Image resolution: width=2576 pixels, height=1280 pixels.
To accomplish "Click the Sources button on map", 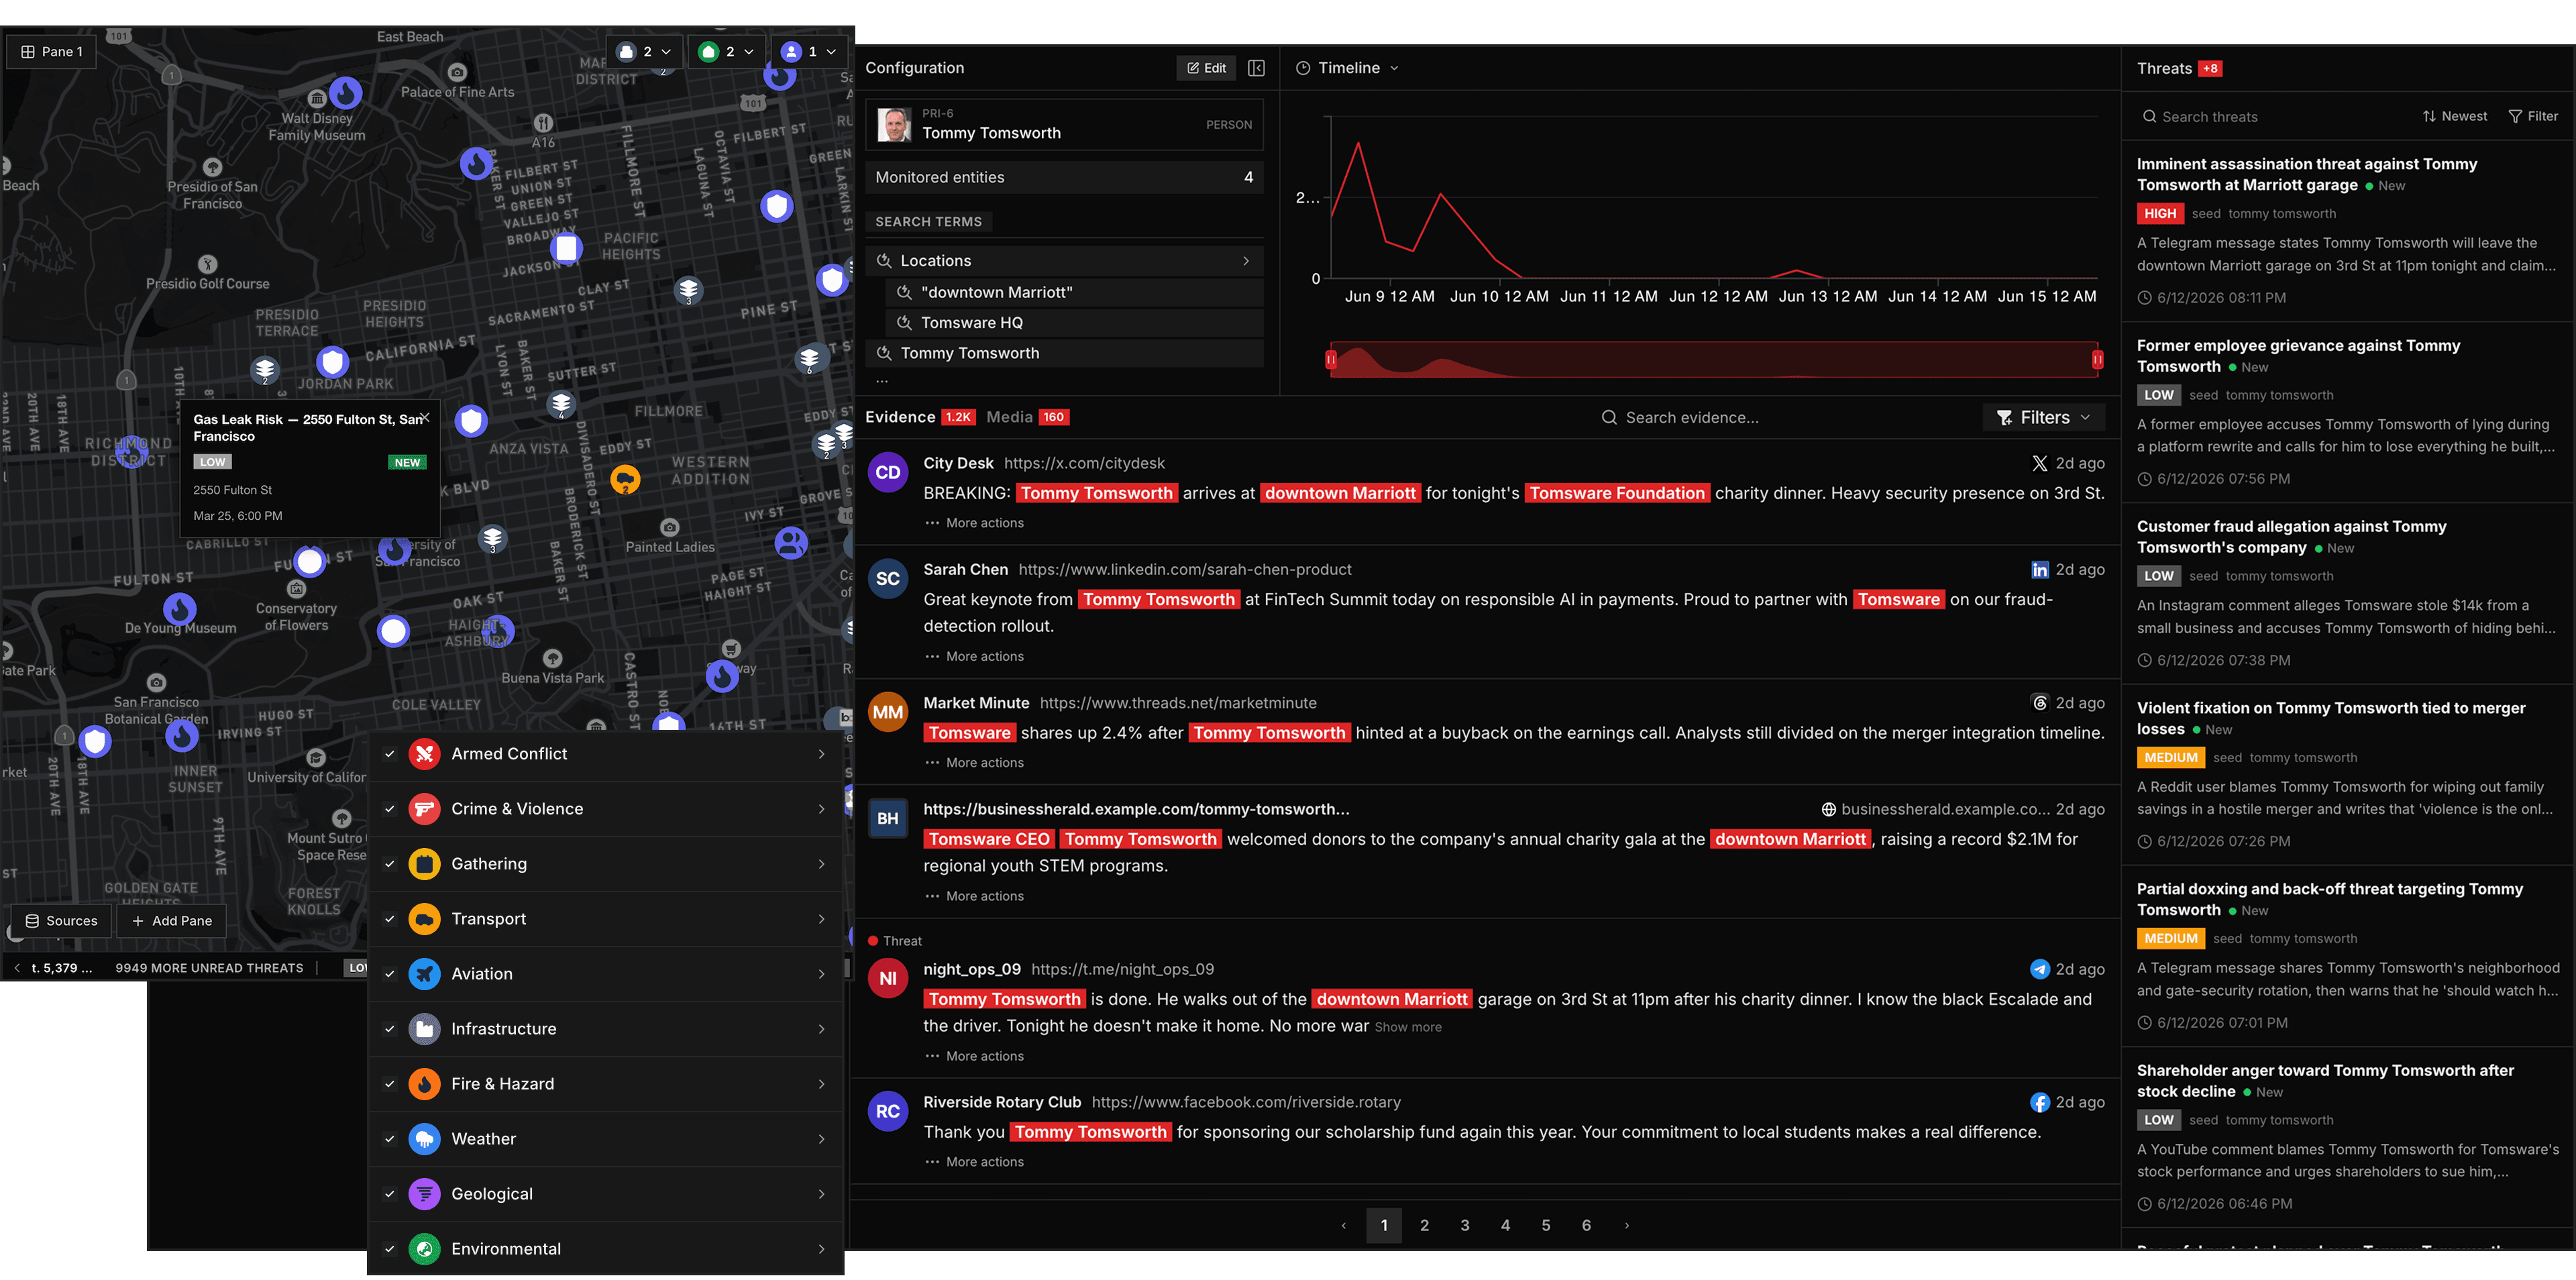I will coord(62,921).
